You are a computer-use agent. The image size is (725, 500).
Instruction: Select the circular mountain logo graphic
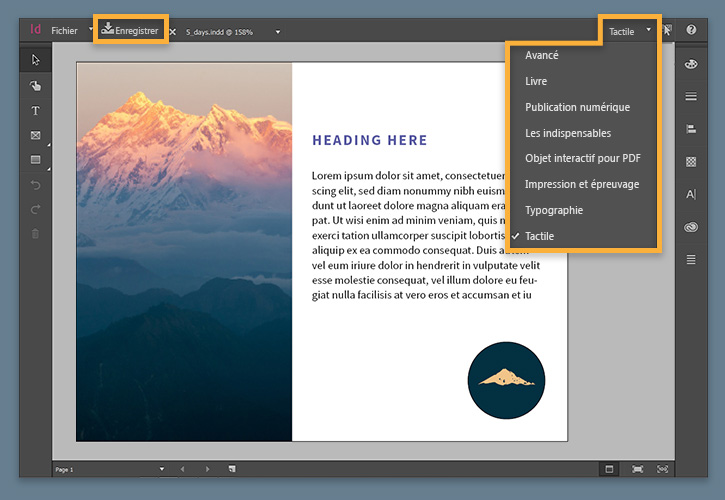point(506,380)
